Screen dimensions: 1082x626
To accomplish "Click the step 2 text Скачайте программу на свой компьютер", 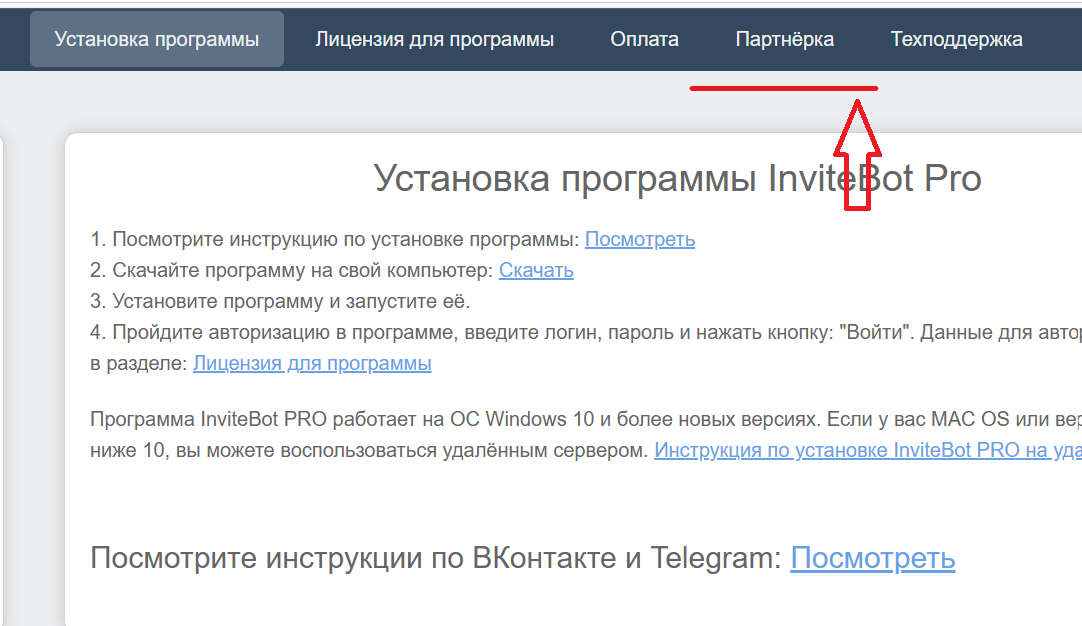I will (292, 271).
